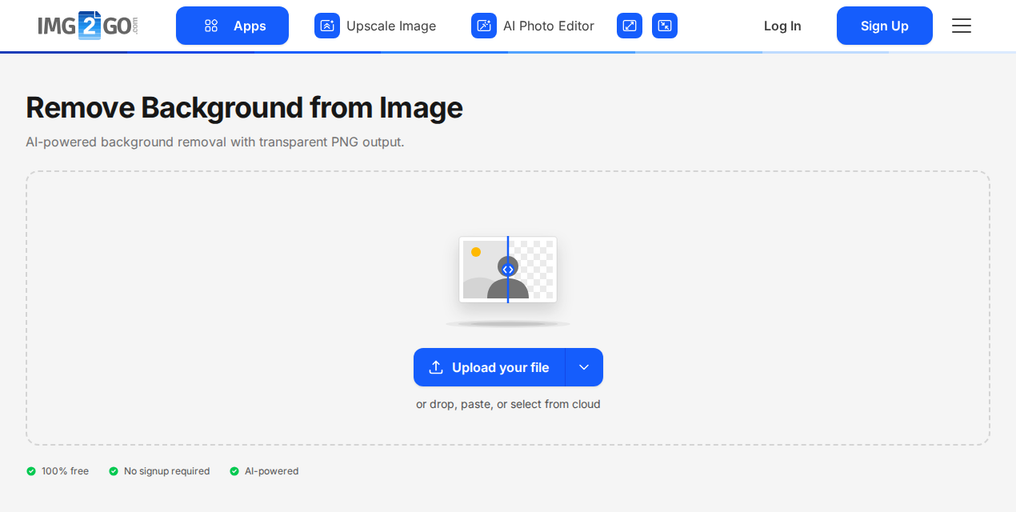1024x512 pixels.
Task: Click the Upscale Image icon
Action: pyautogui.click(x=327, y=26)
